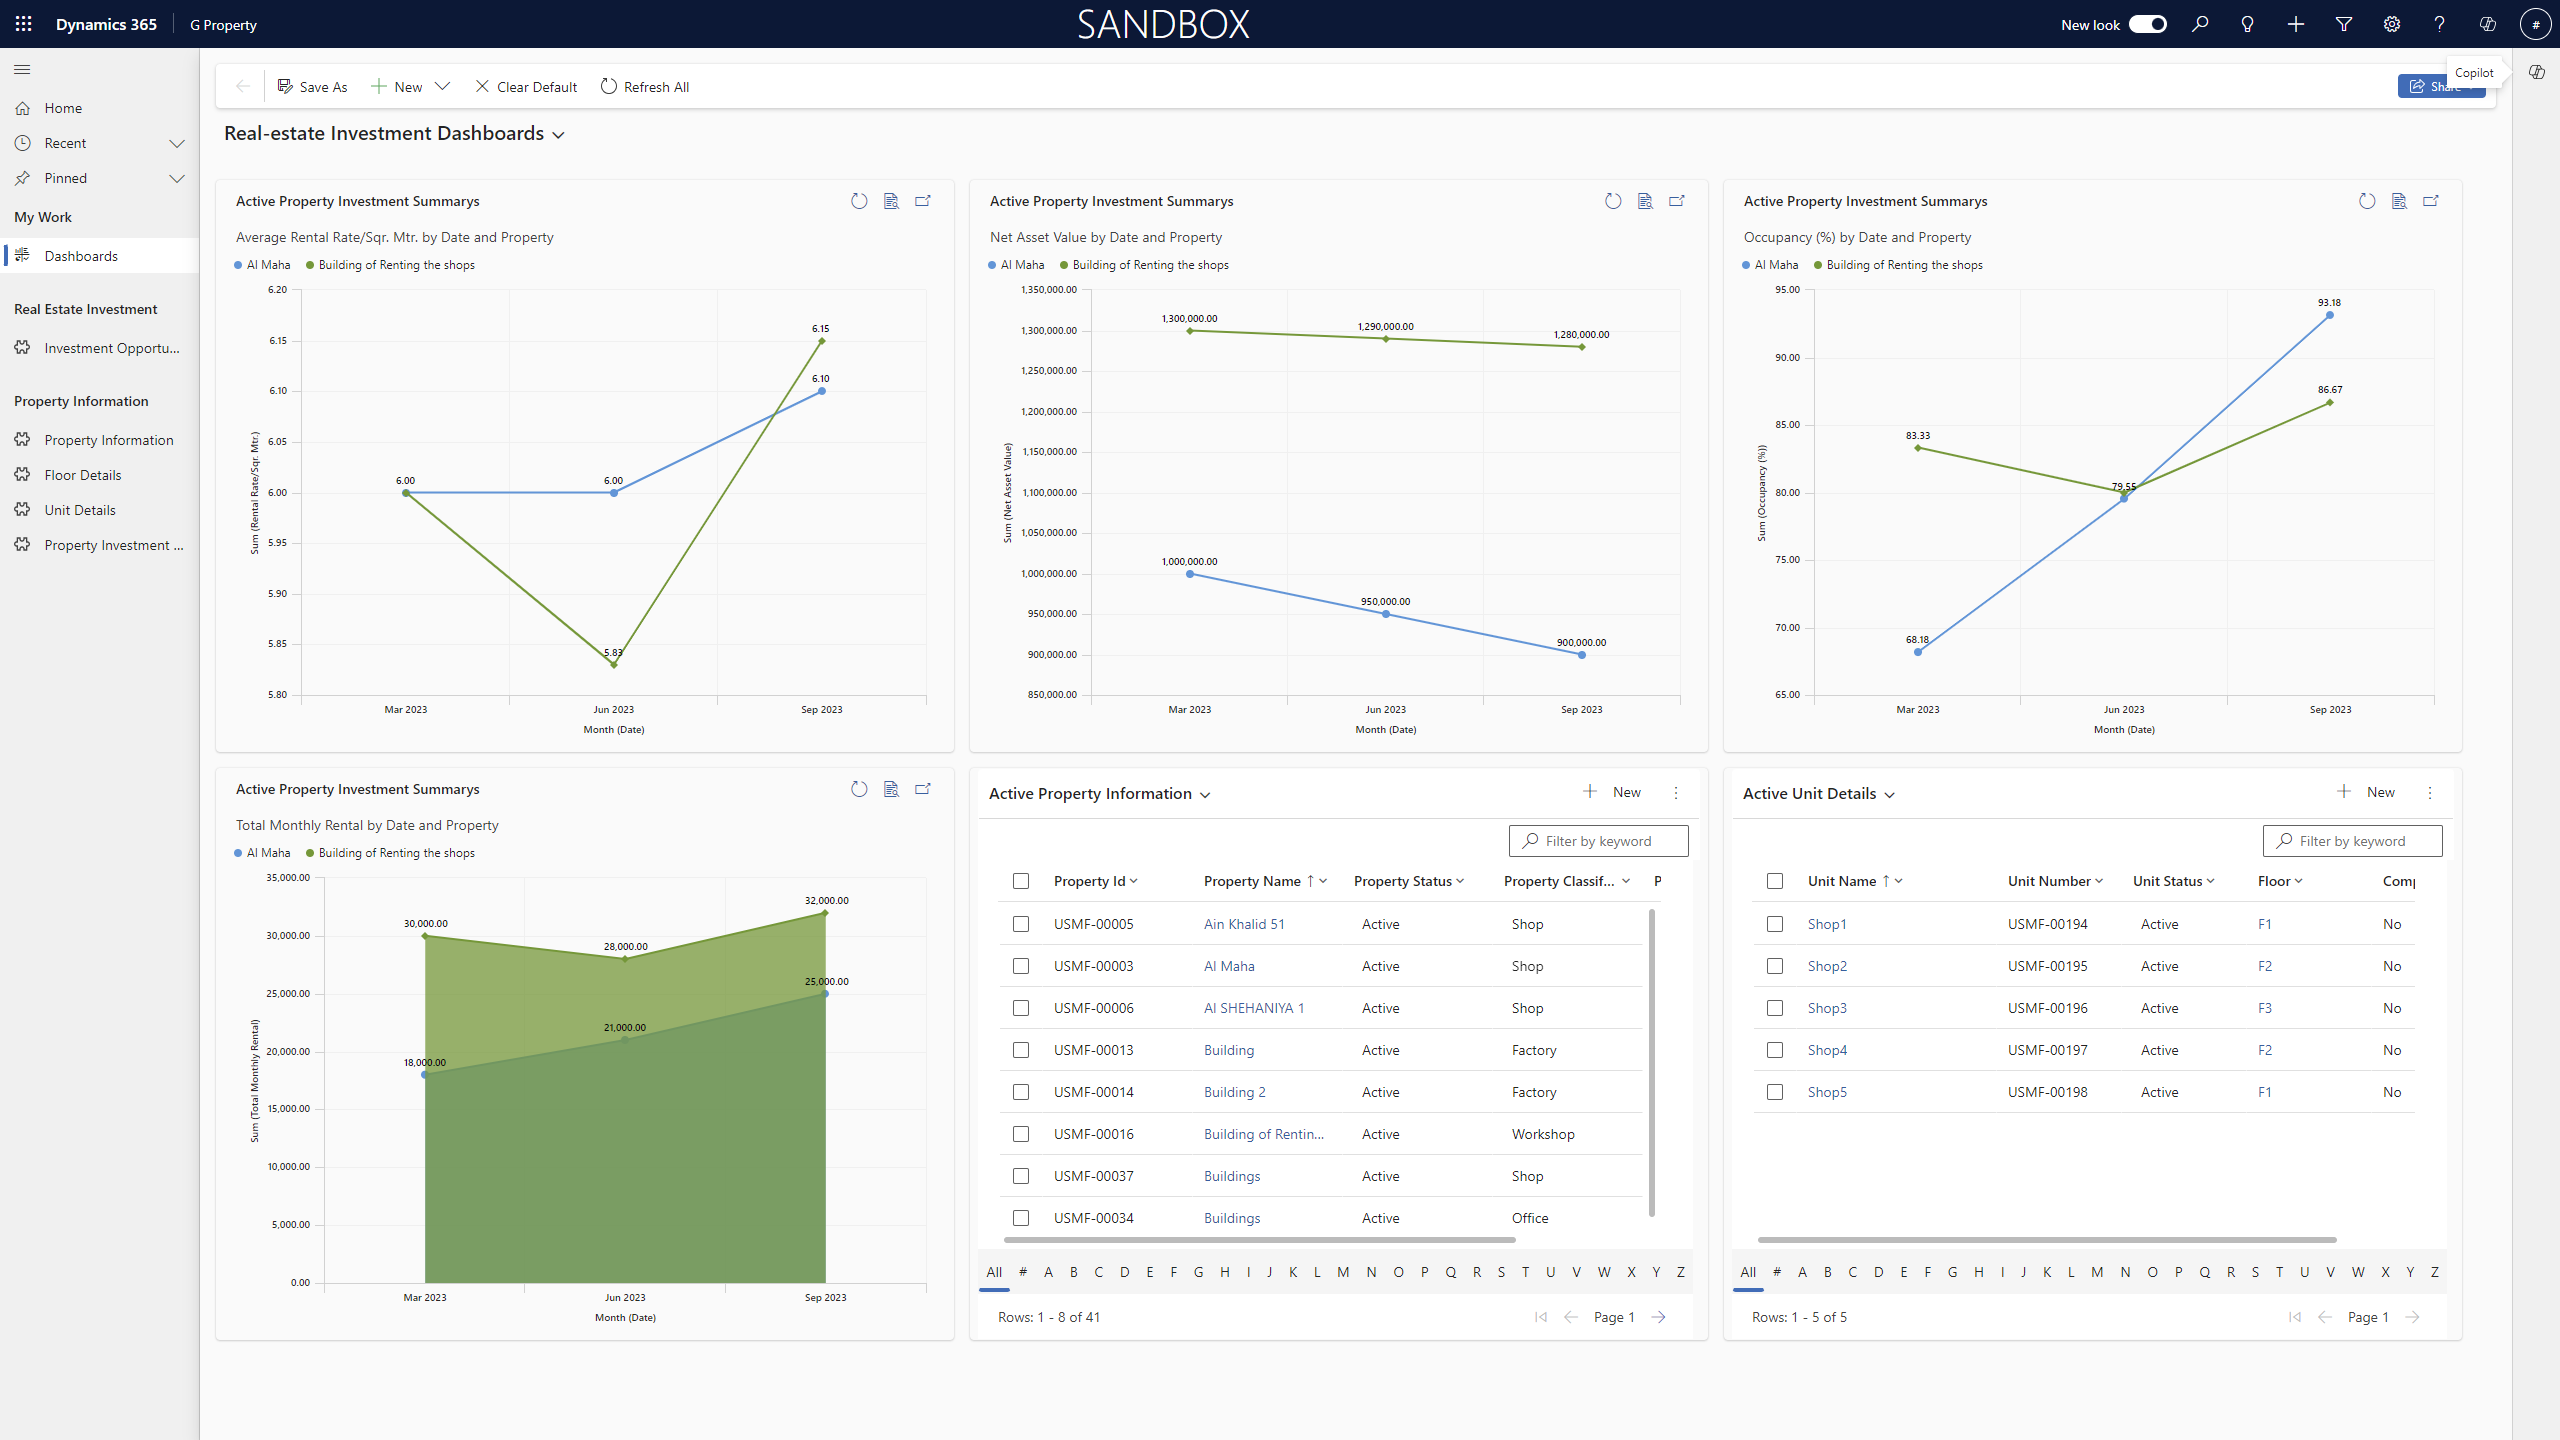This screenshot has width=2560, height=1440.
Task: Open the Active Property Information view dropdown
Action: coord(1205,795)
